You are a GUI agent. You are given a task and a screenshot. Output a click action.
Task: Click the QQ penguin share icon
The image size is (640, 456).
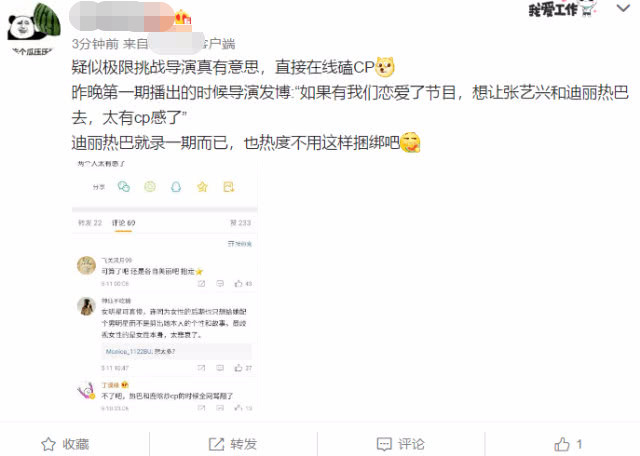176,187
